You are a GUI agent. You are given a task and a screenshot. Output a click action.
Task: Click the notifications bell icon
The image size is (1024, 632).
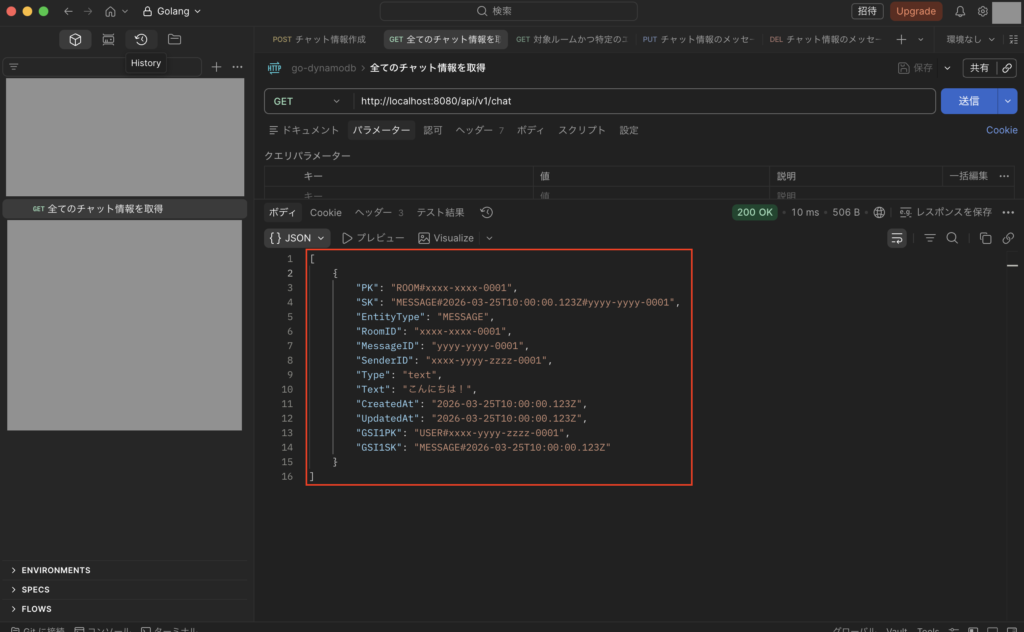[960, 11]
